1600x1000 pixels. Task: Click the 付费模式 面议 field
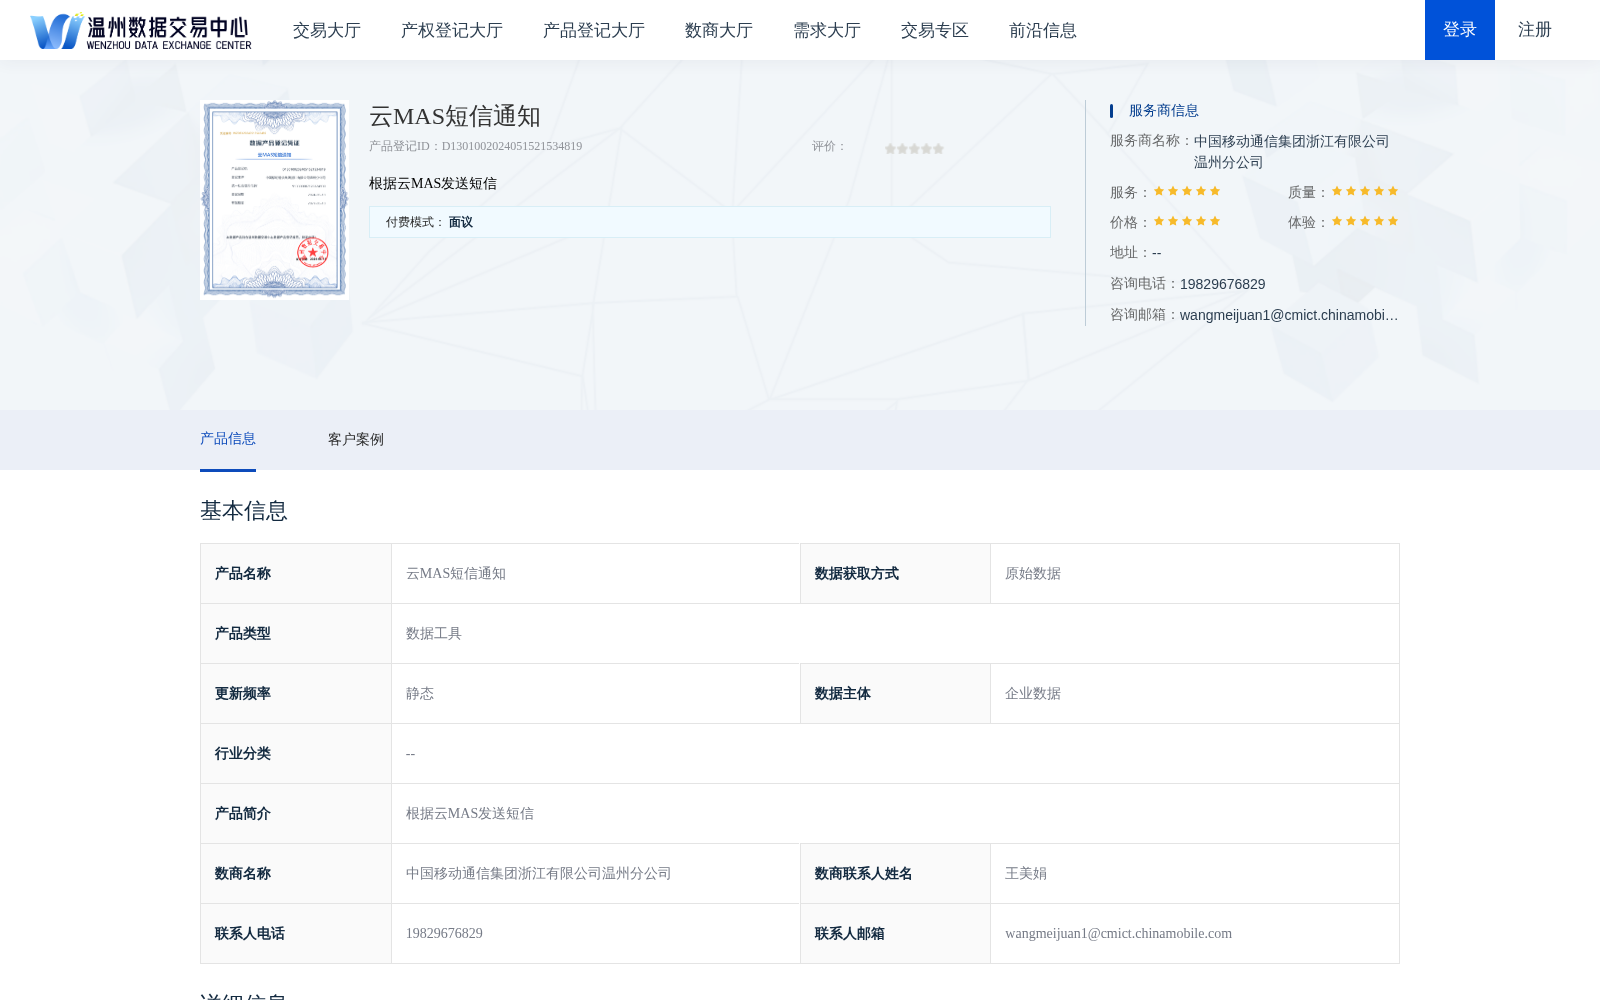tap(710, 222)
